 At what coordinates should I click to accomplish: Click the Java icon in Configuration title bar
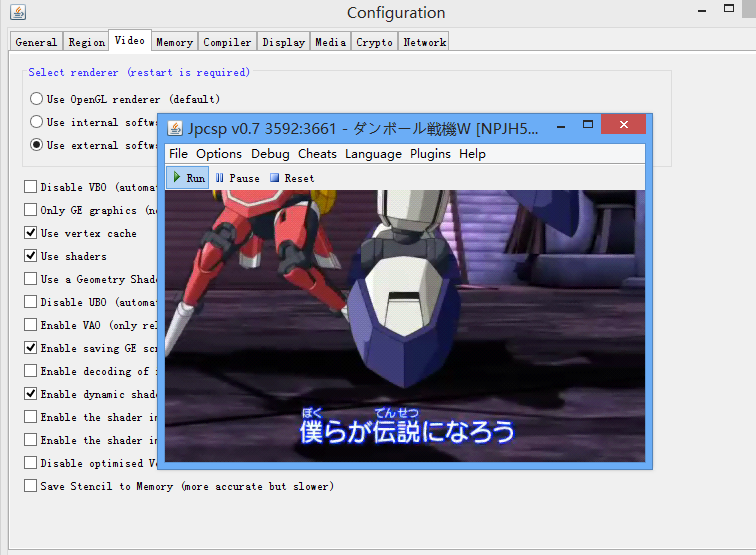(x=15, y=13)
